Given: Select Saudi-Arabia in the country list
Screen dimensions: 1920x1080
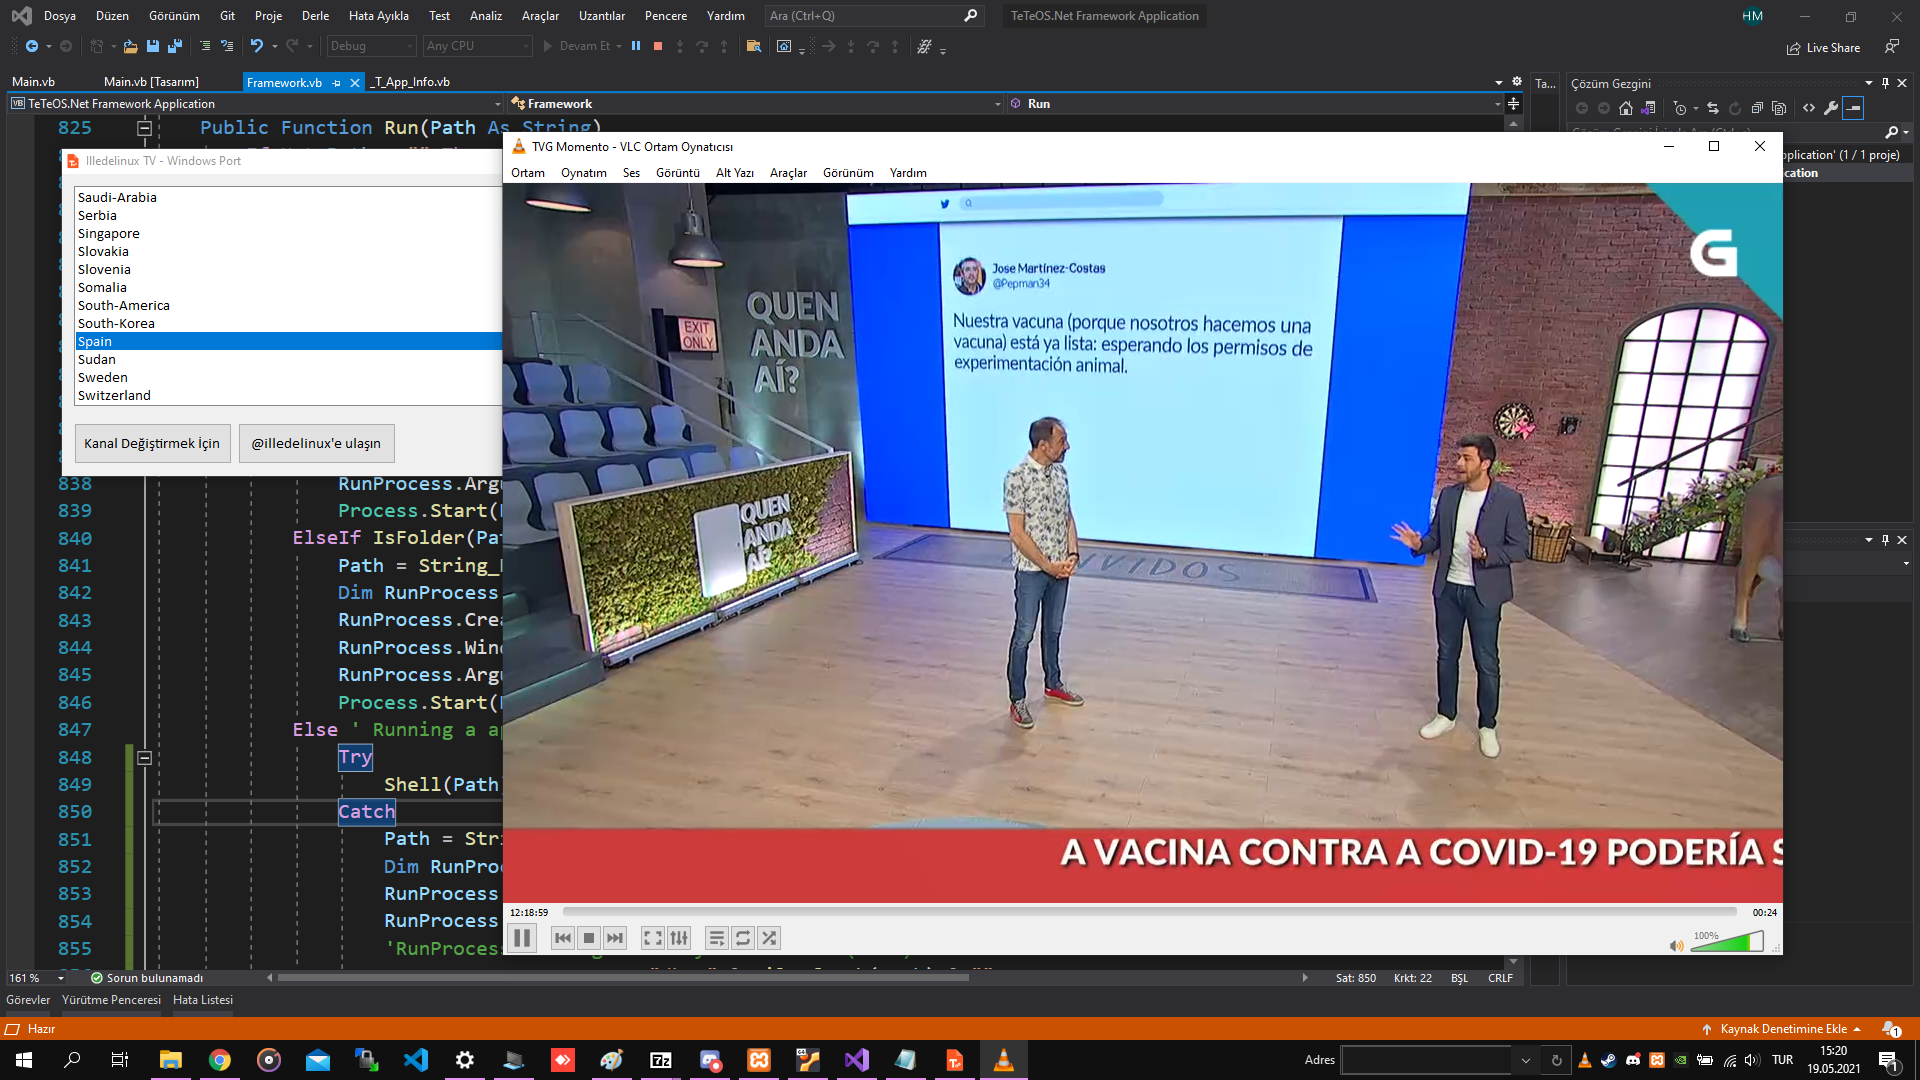Looking at the screenshot, I should (288, 197).
